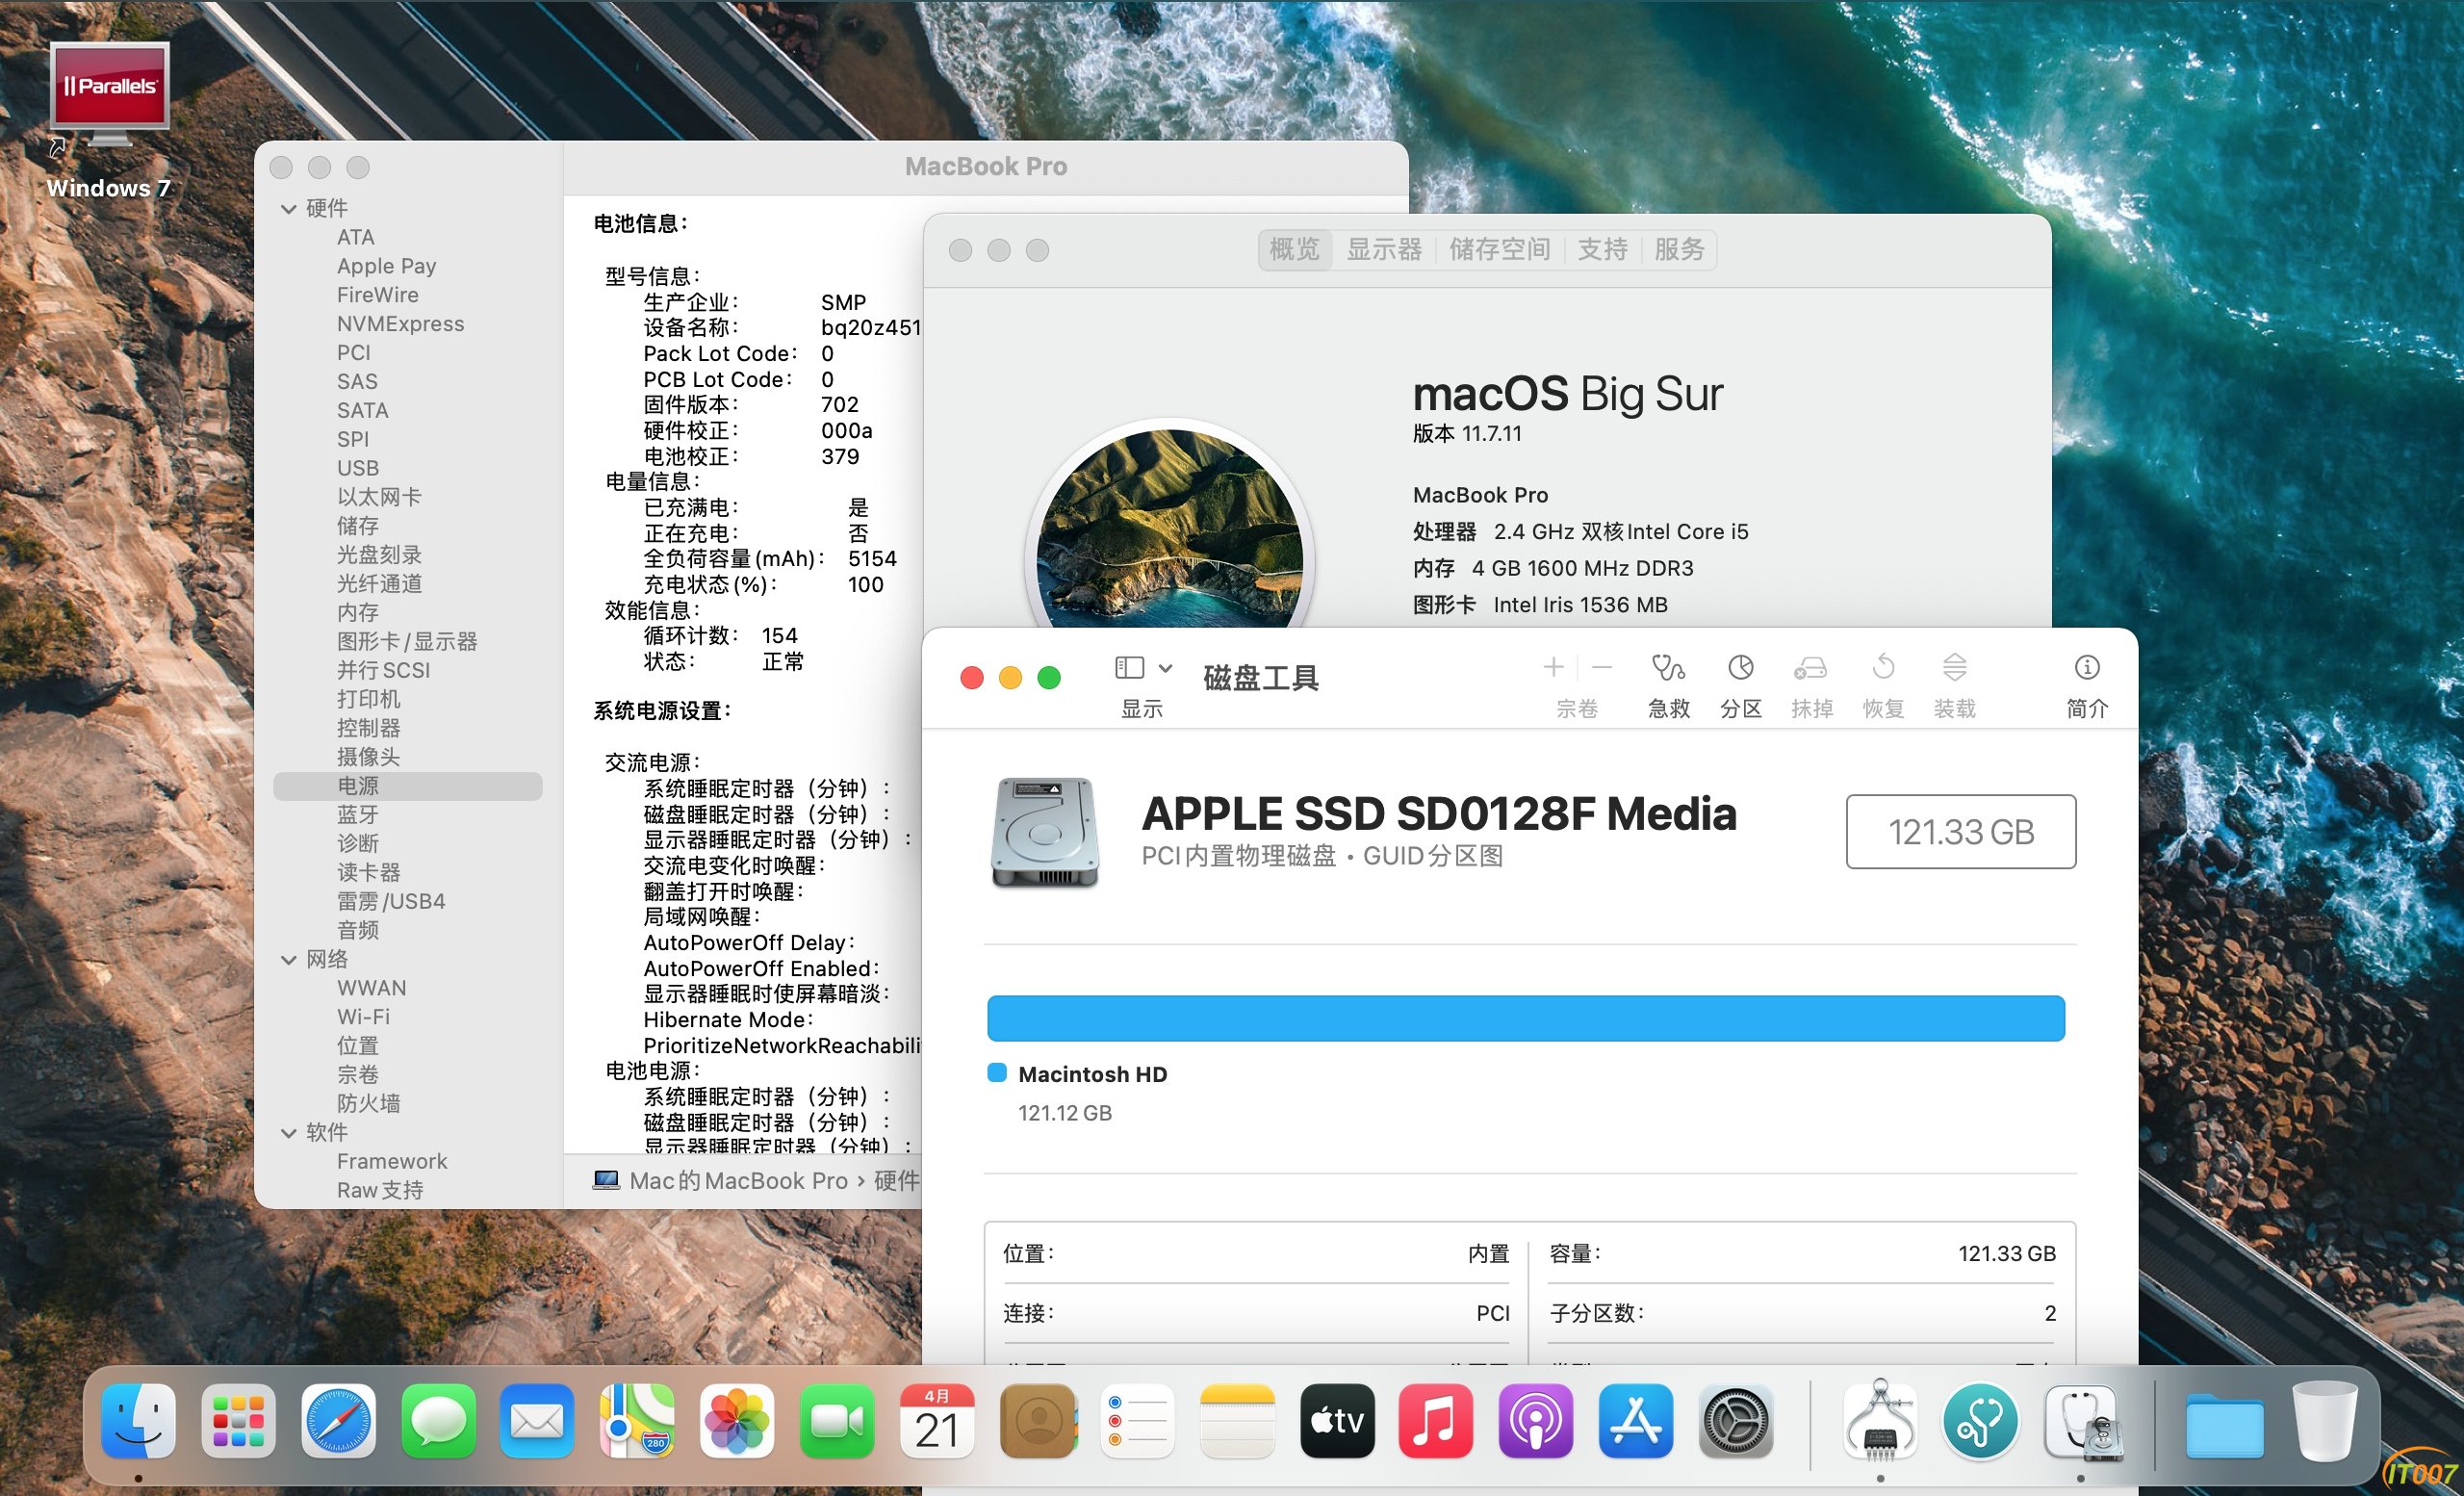The width and height of the screenshot is (2464, 1496).
Task: Switch to the 显示器 (Displays) tab
Action: [1383, 249]
